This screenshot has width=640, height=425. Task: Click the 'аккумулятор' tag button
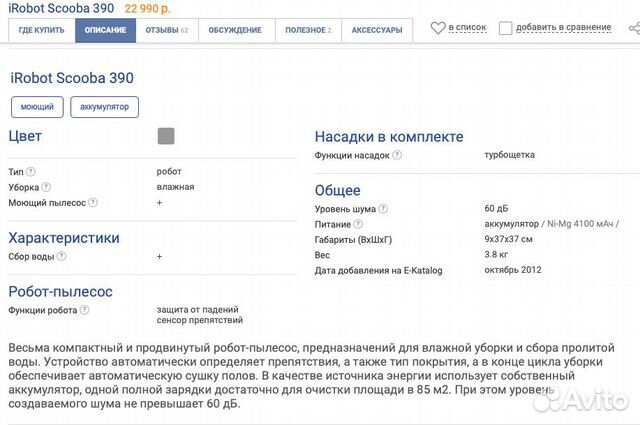(104, 107)
